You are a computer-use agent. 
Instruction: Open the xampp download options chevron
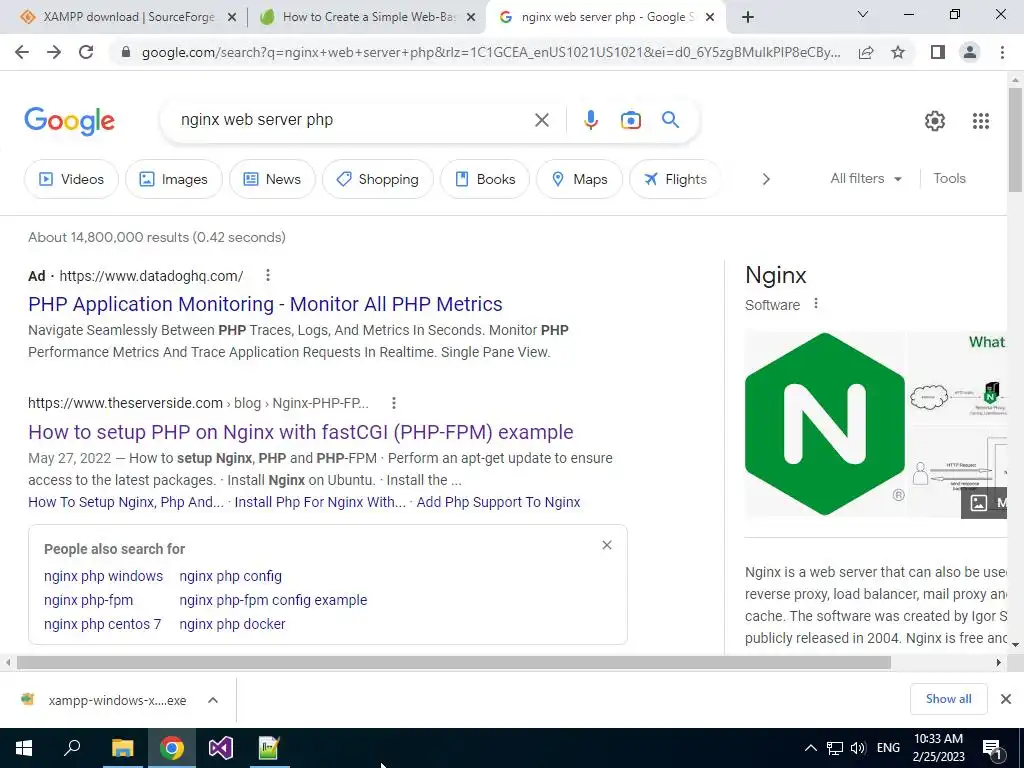tap(213, 700)
